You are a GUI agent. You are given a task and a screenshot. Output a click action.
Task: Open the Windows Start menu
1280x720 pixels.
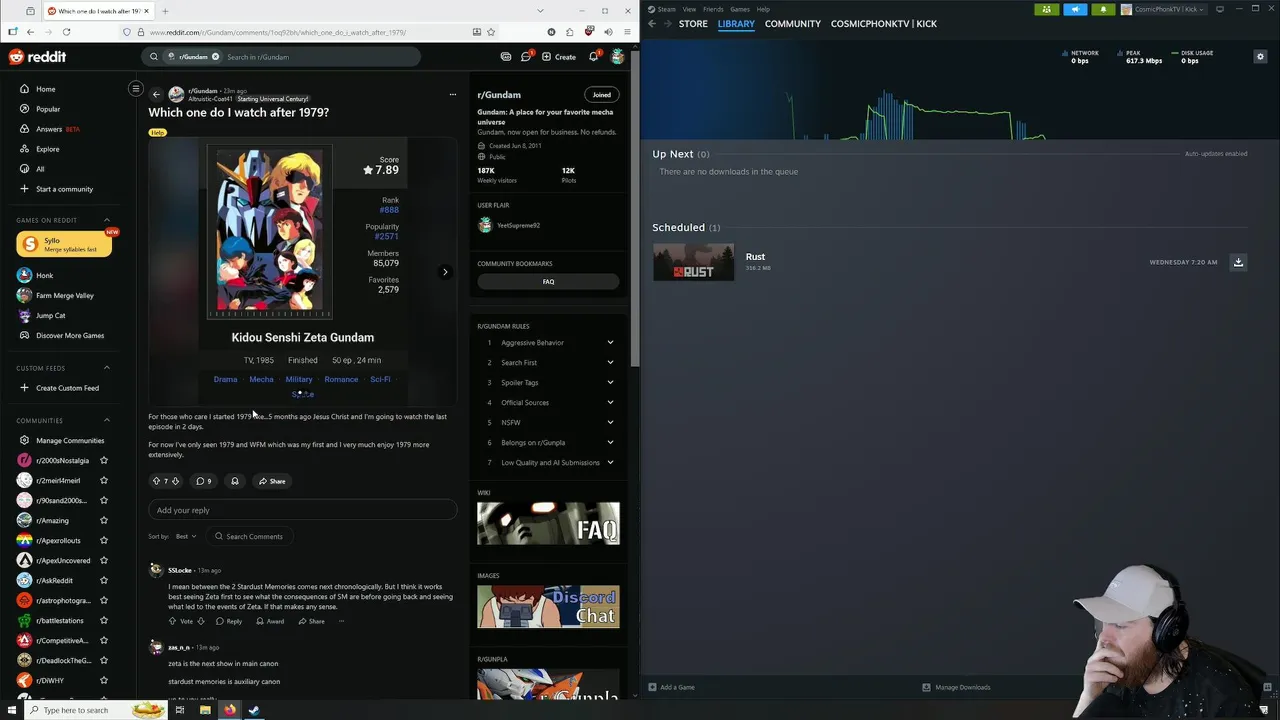coord(12,710)
